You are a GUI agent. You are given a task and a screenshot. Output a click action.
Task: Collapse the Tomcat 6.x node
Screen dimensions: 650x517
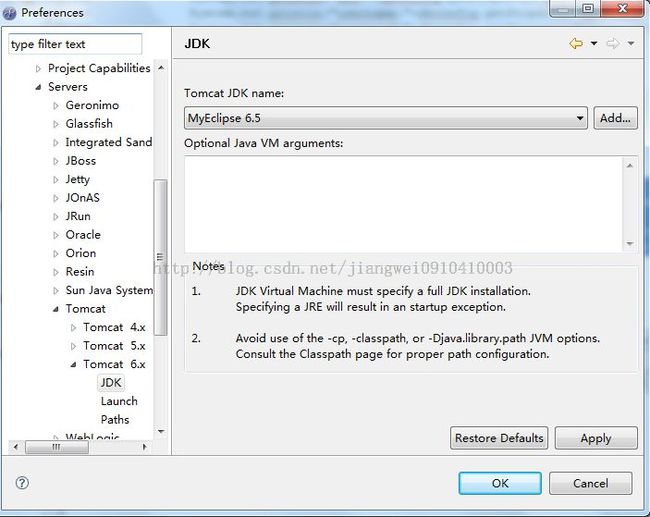[x=73, y=365]
